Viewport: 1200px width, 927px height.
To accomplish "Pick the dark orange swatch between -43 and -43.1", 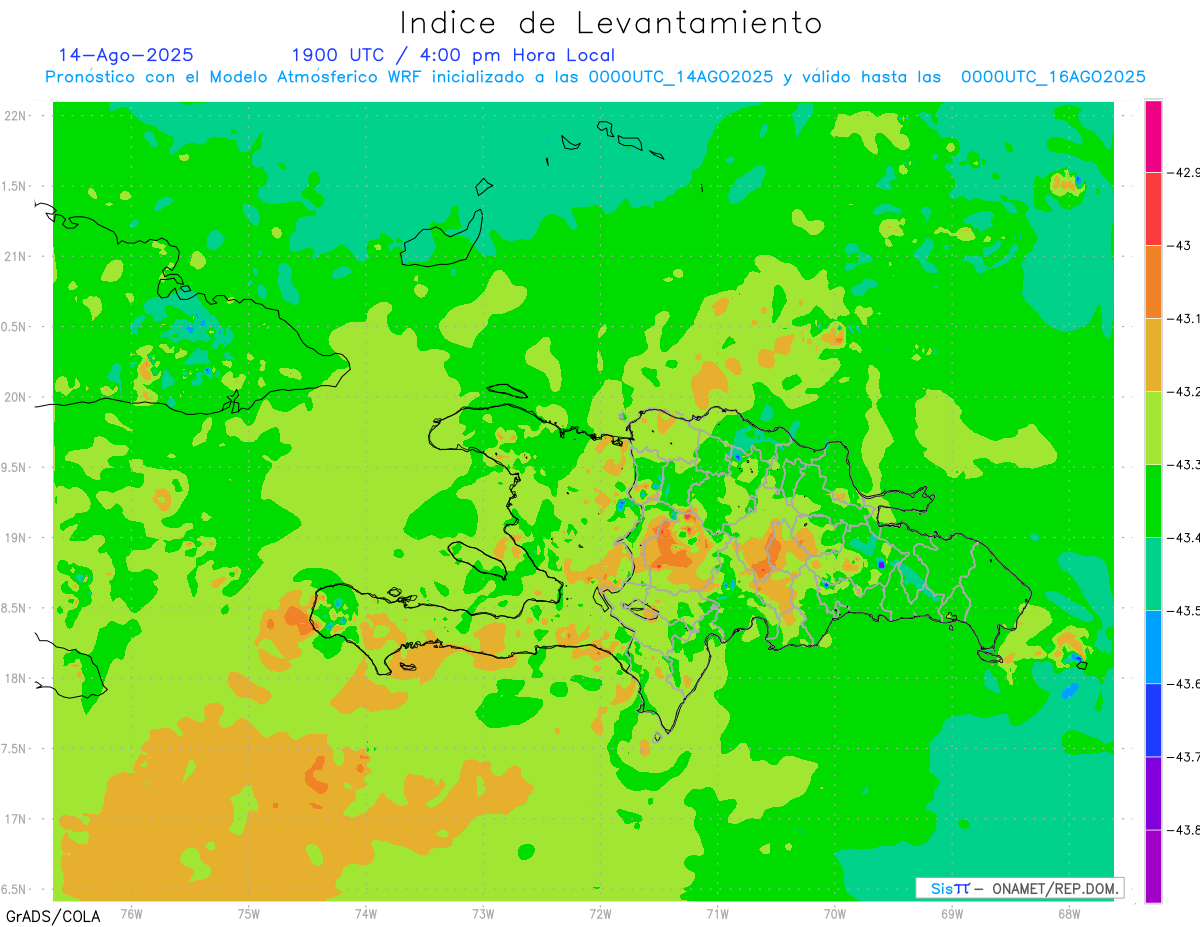I will [1153, 282].
